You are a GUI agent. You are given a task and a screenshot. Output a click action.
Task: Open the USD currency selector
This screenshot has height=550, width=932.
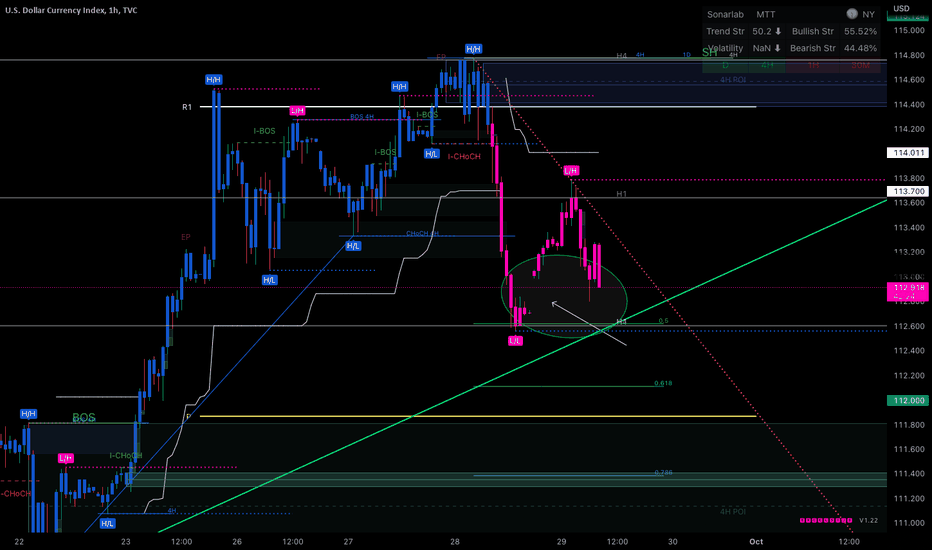(901, 8)
